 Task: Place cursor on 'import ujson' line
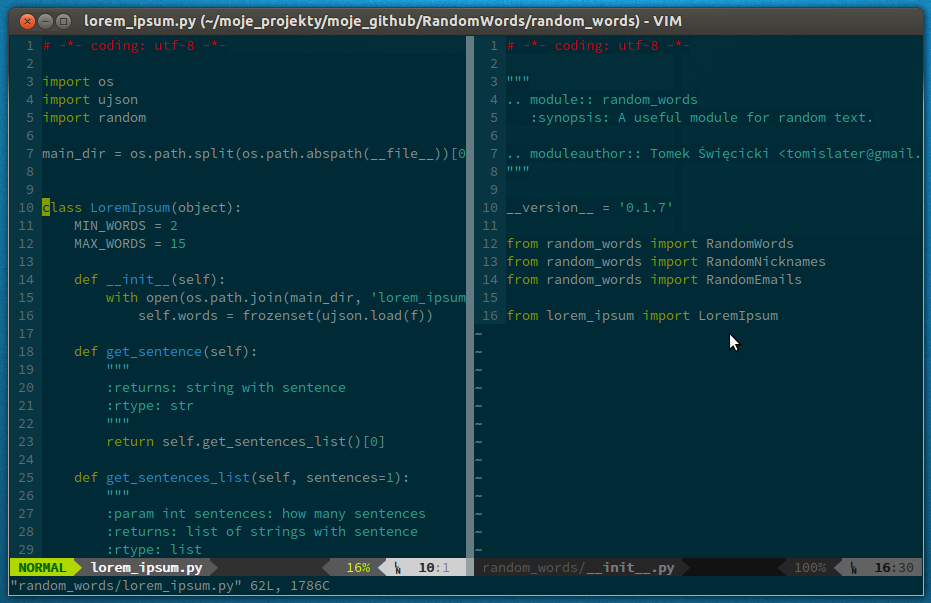pyautogui.click(x=90, y=99)
